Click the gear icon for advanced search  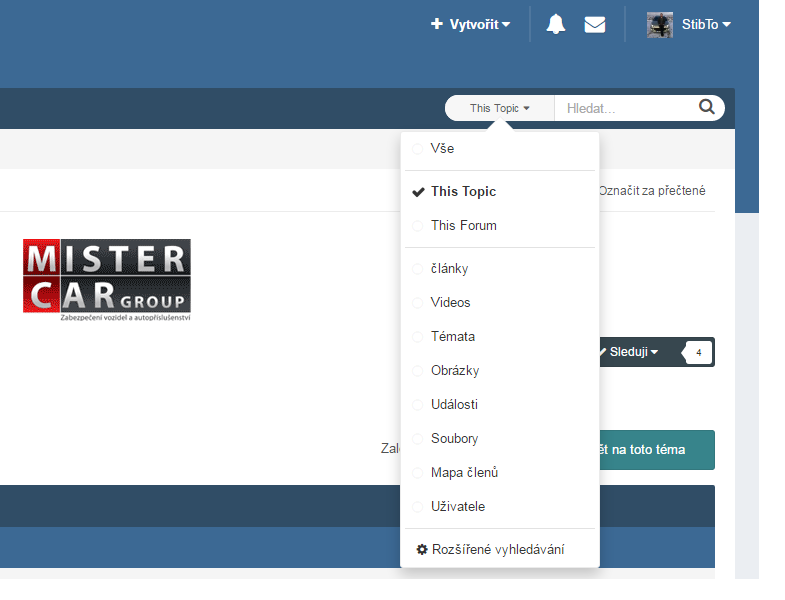click(x=422, y=549)
